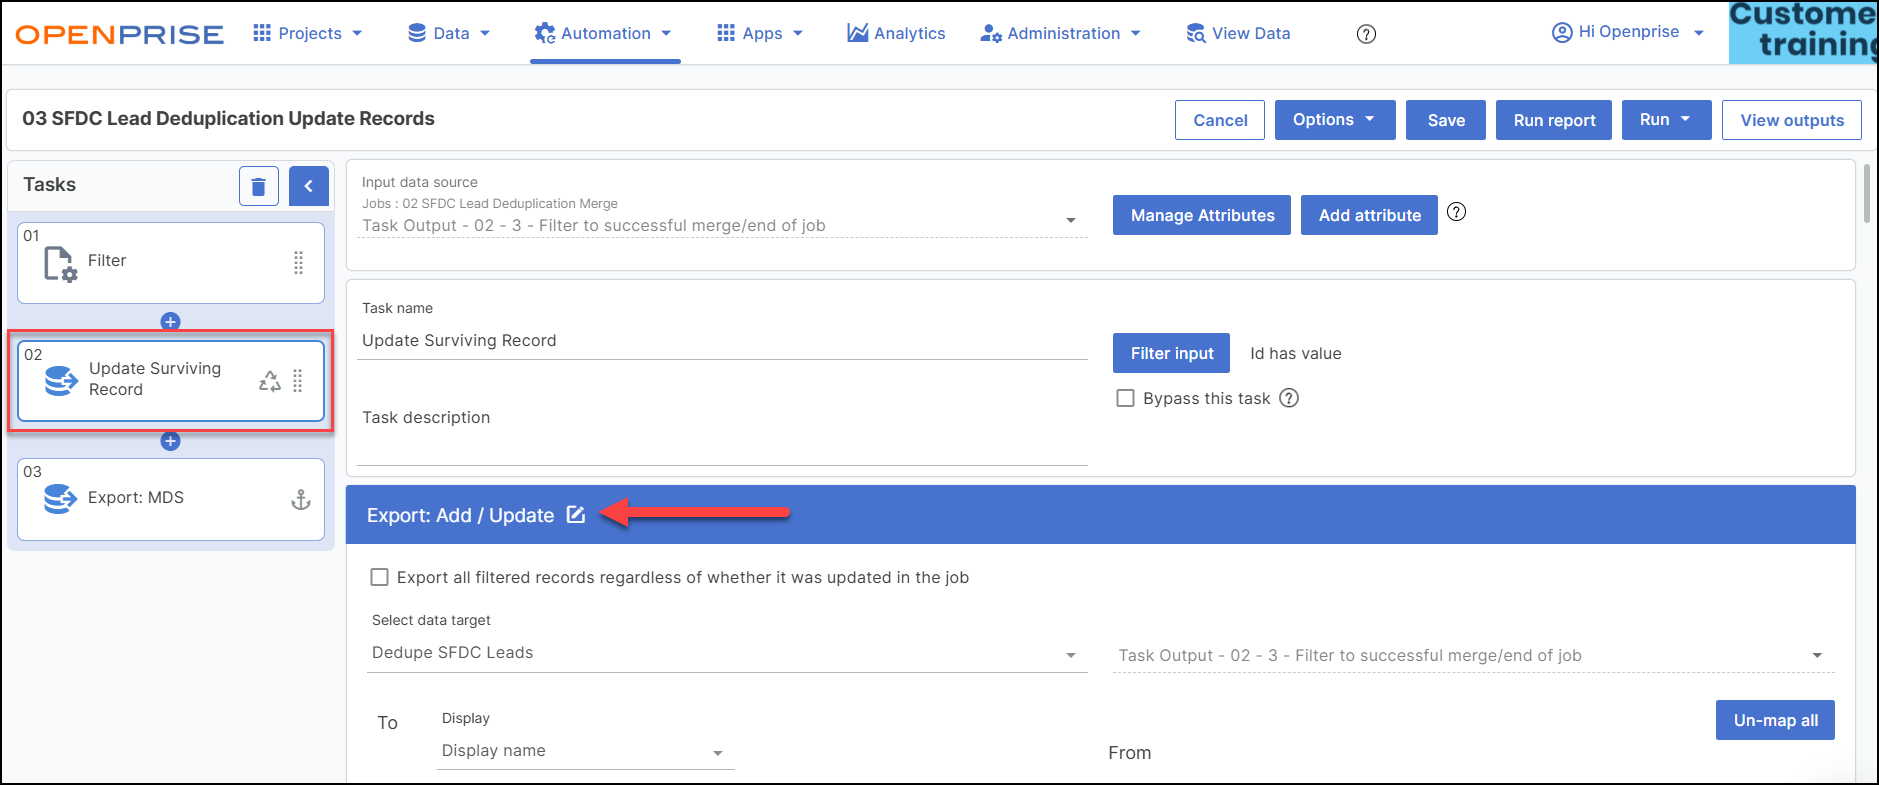Enable the Bypass this task checkbox
This screenshot has width=1879, height=785.
[x=1126, y=398]
